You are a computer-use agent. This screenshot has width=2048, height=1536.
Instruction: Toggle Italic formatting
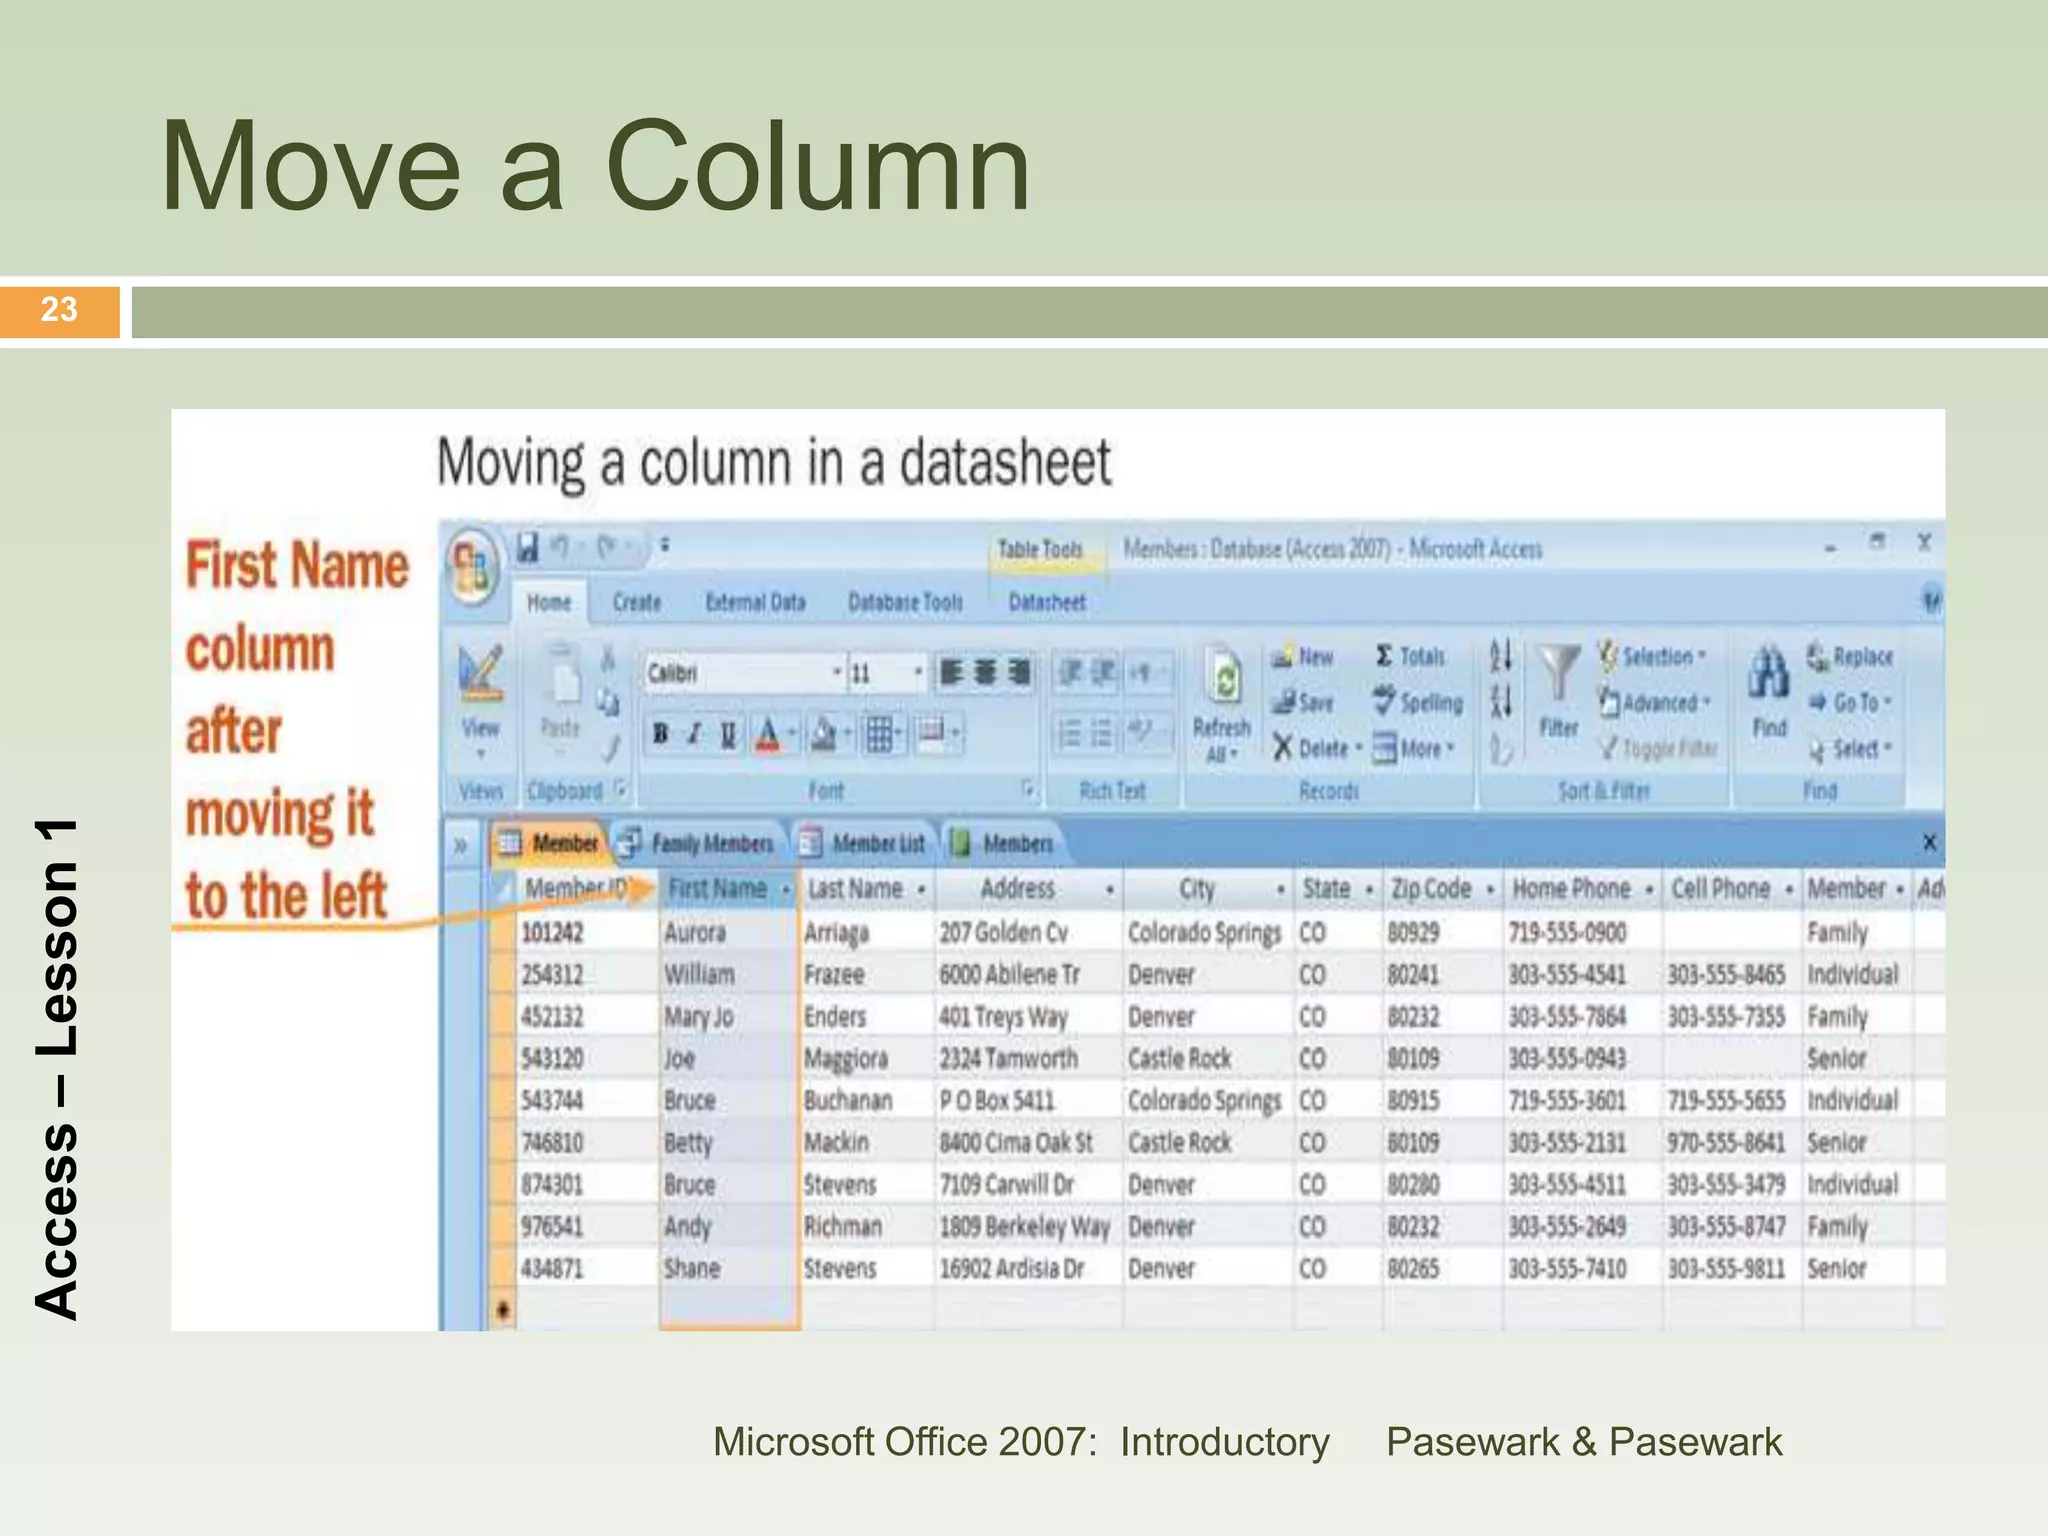[x=694, y=734]
